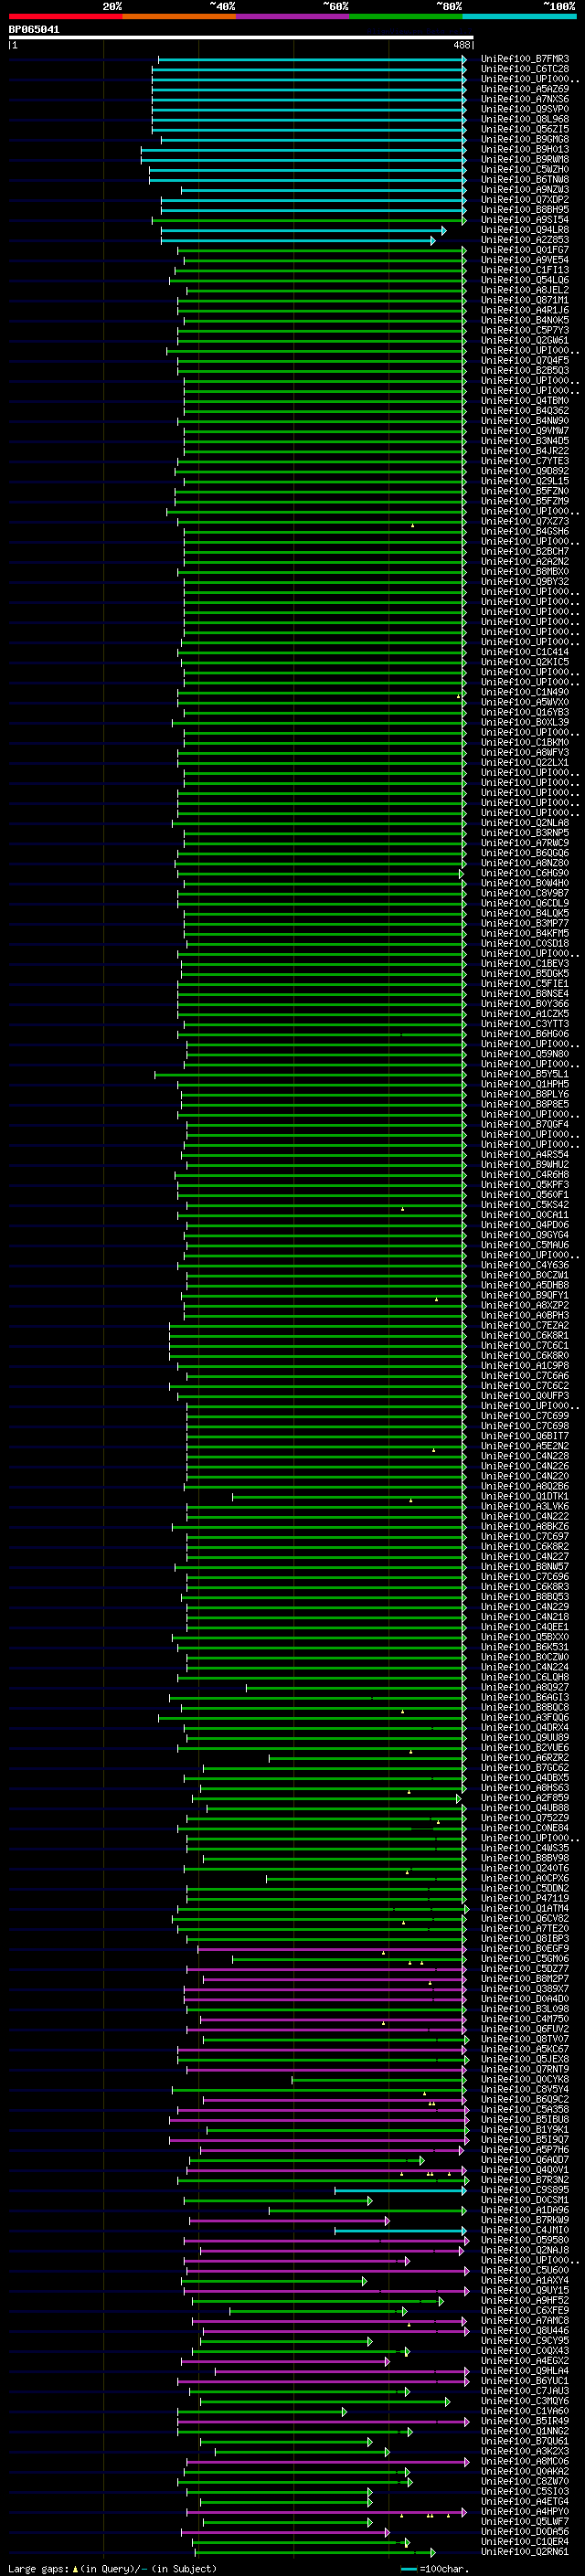Screen dimensions: 585x2576
Task: Select hit UniRef100_C4JMI0
Action: point(524,2230)
